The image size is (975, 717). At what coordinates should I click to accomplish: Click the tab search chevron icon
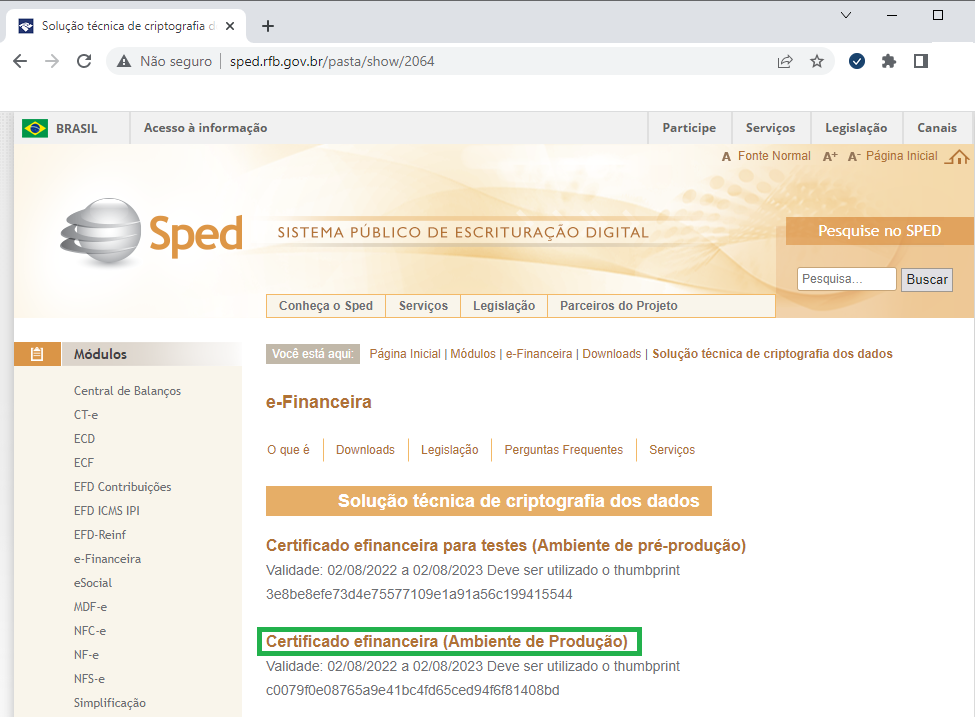846,15
